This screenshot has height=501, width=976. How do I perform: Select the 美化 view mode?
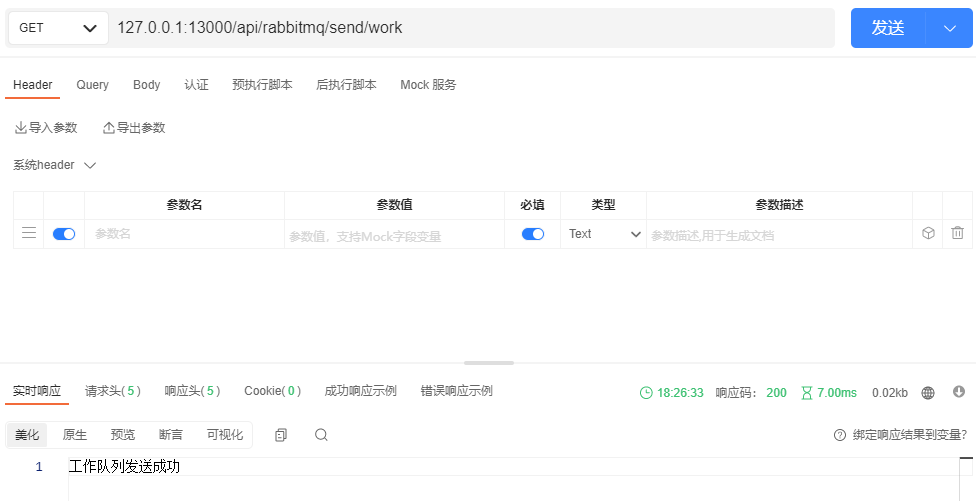point(27,434)
